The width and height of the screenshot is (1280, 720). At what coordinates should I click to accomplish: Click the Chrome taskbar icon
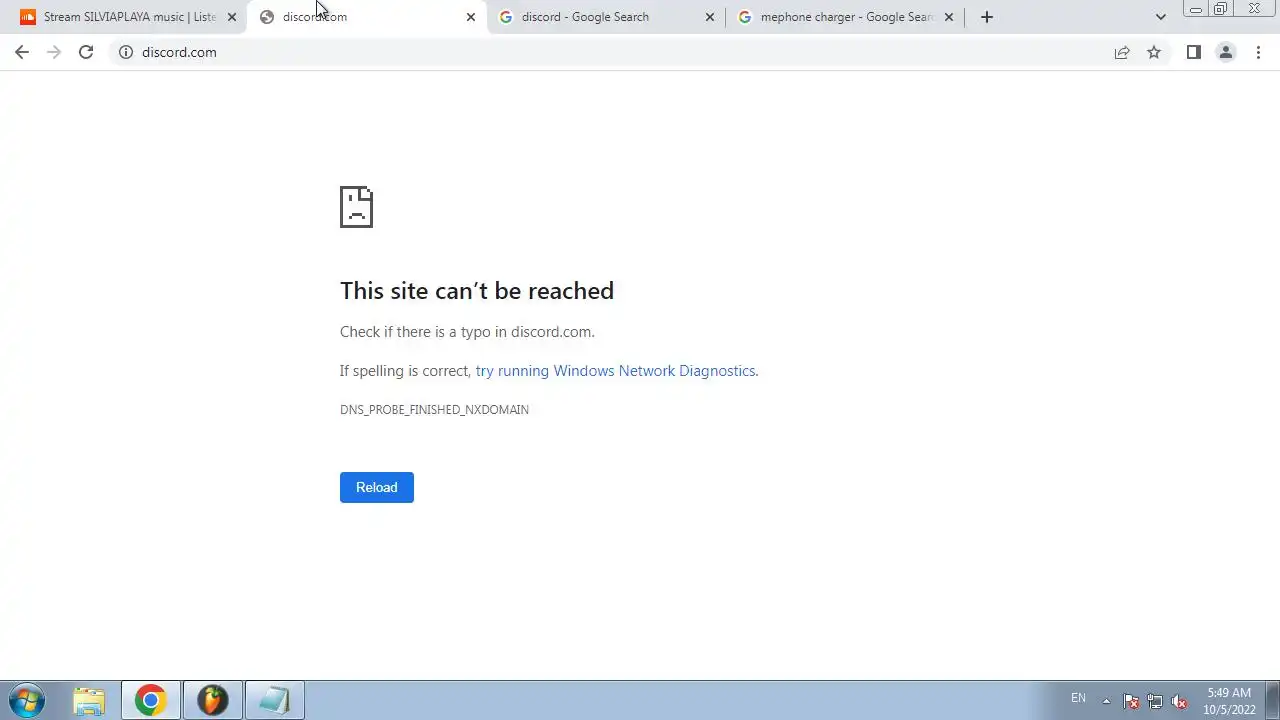(x=151, y=700)
